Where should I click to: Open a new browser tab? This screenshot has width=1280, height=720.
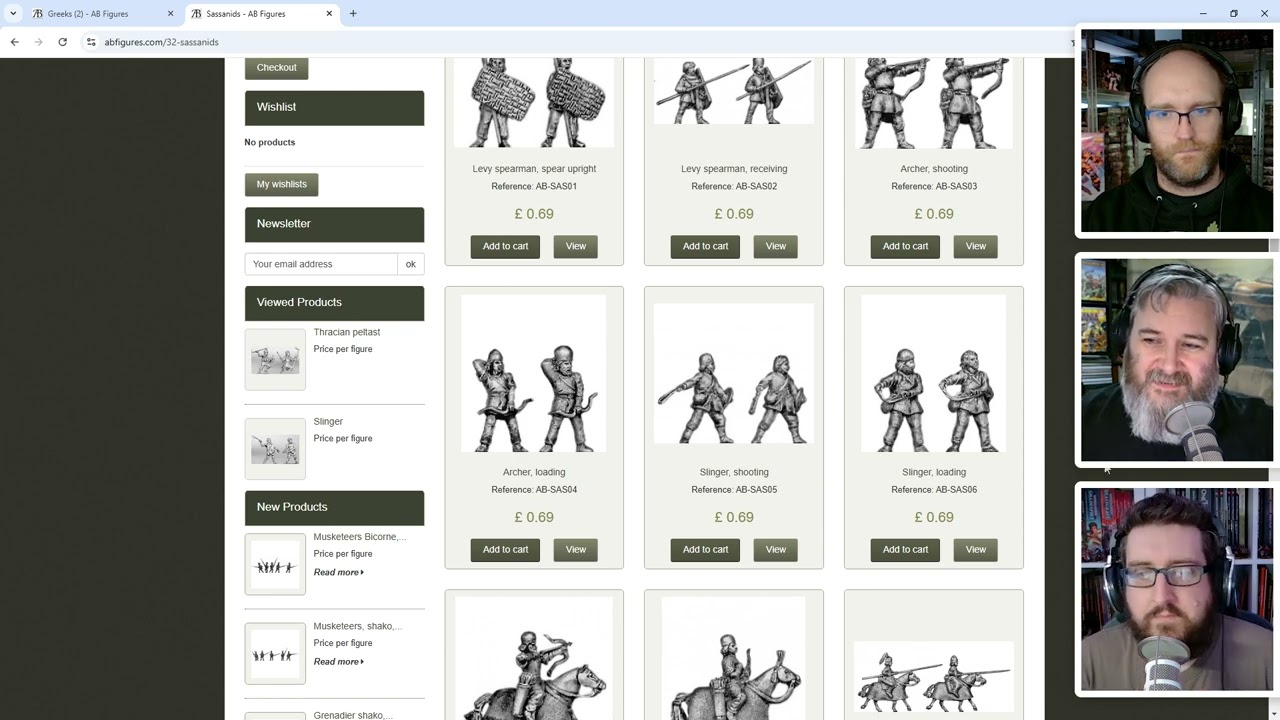tap(353, 14)
